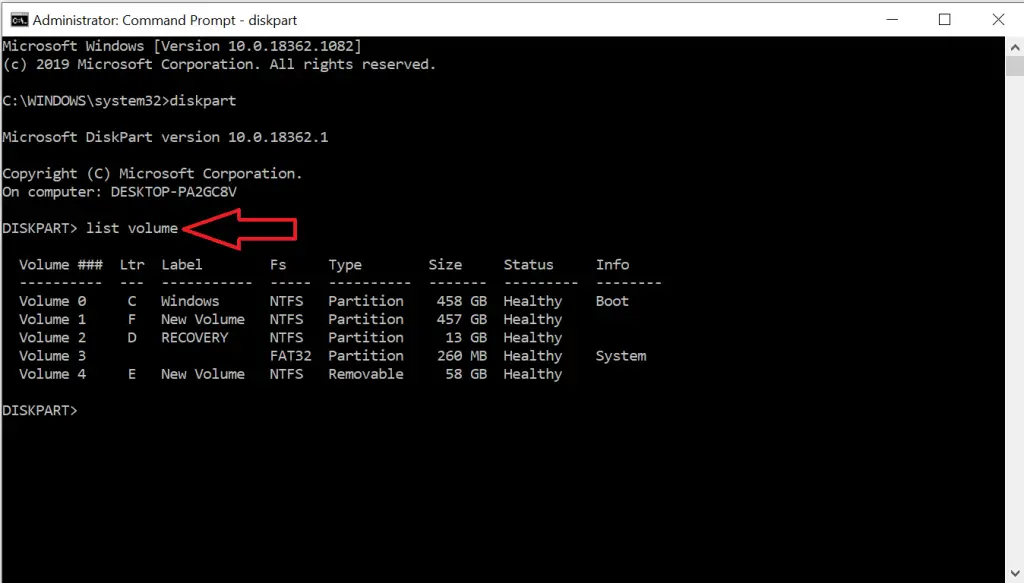This screenshot has width=1024, height=583.
Task: Click the Info column header
Action: 612,264
